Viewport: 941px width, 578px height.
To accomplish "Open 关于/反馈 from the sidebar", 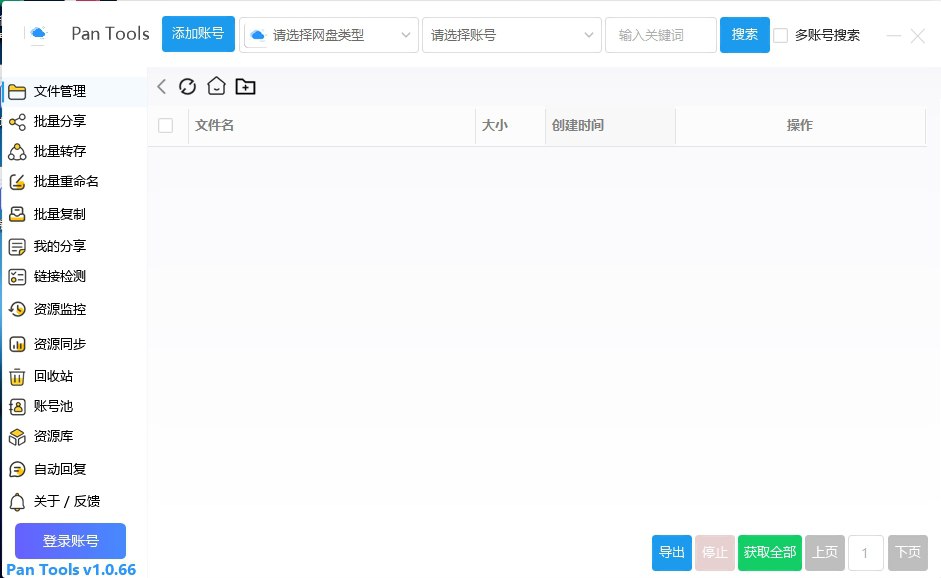I will (x=60, y=501).
